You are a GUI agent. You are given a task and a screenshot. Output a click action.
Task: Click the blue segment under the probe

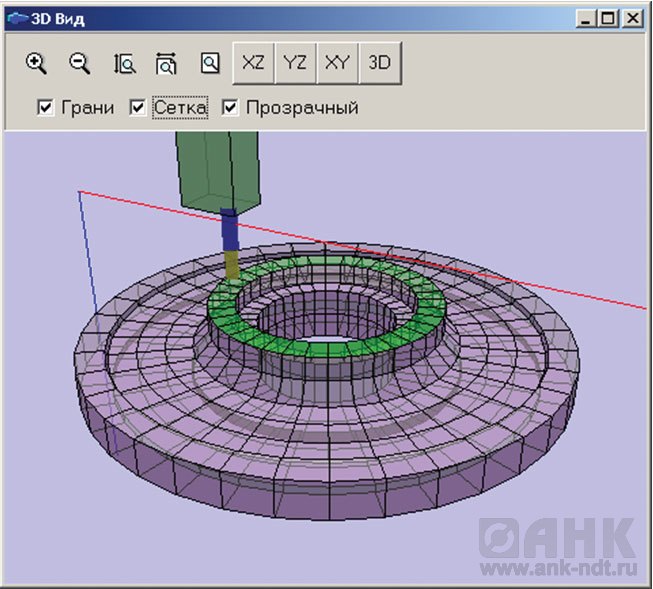230,231
